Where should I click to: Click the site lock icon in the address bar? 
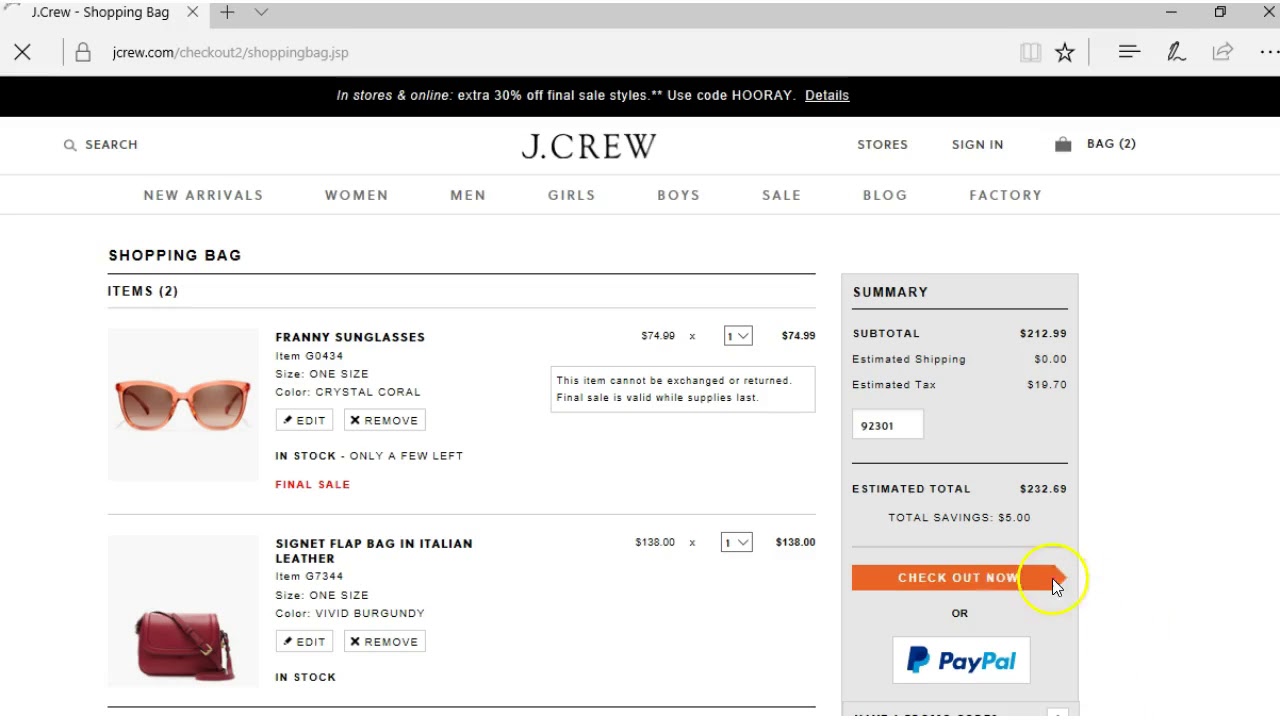click(x=83, y=52)
